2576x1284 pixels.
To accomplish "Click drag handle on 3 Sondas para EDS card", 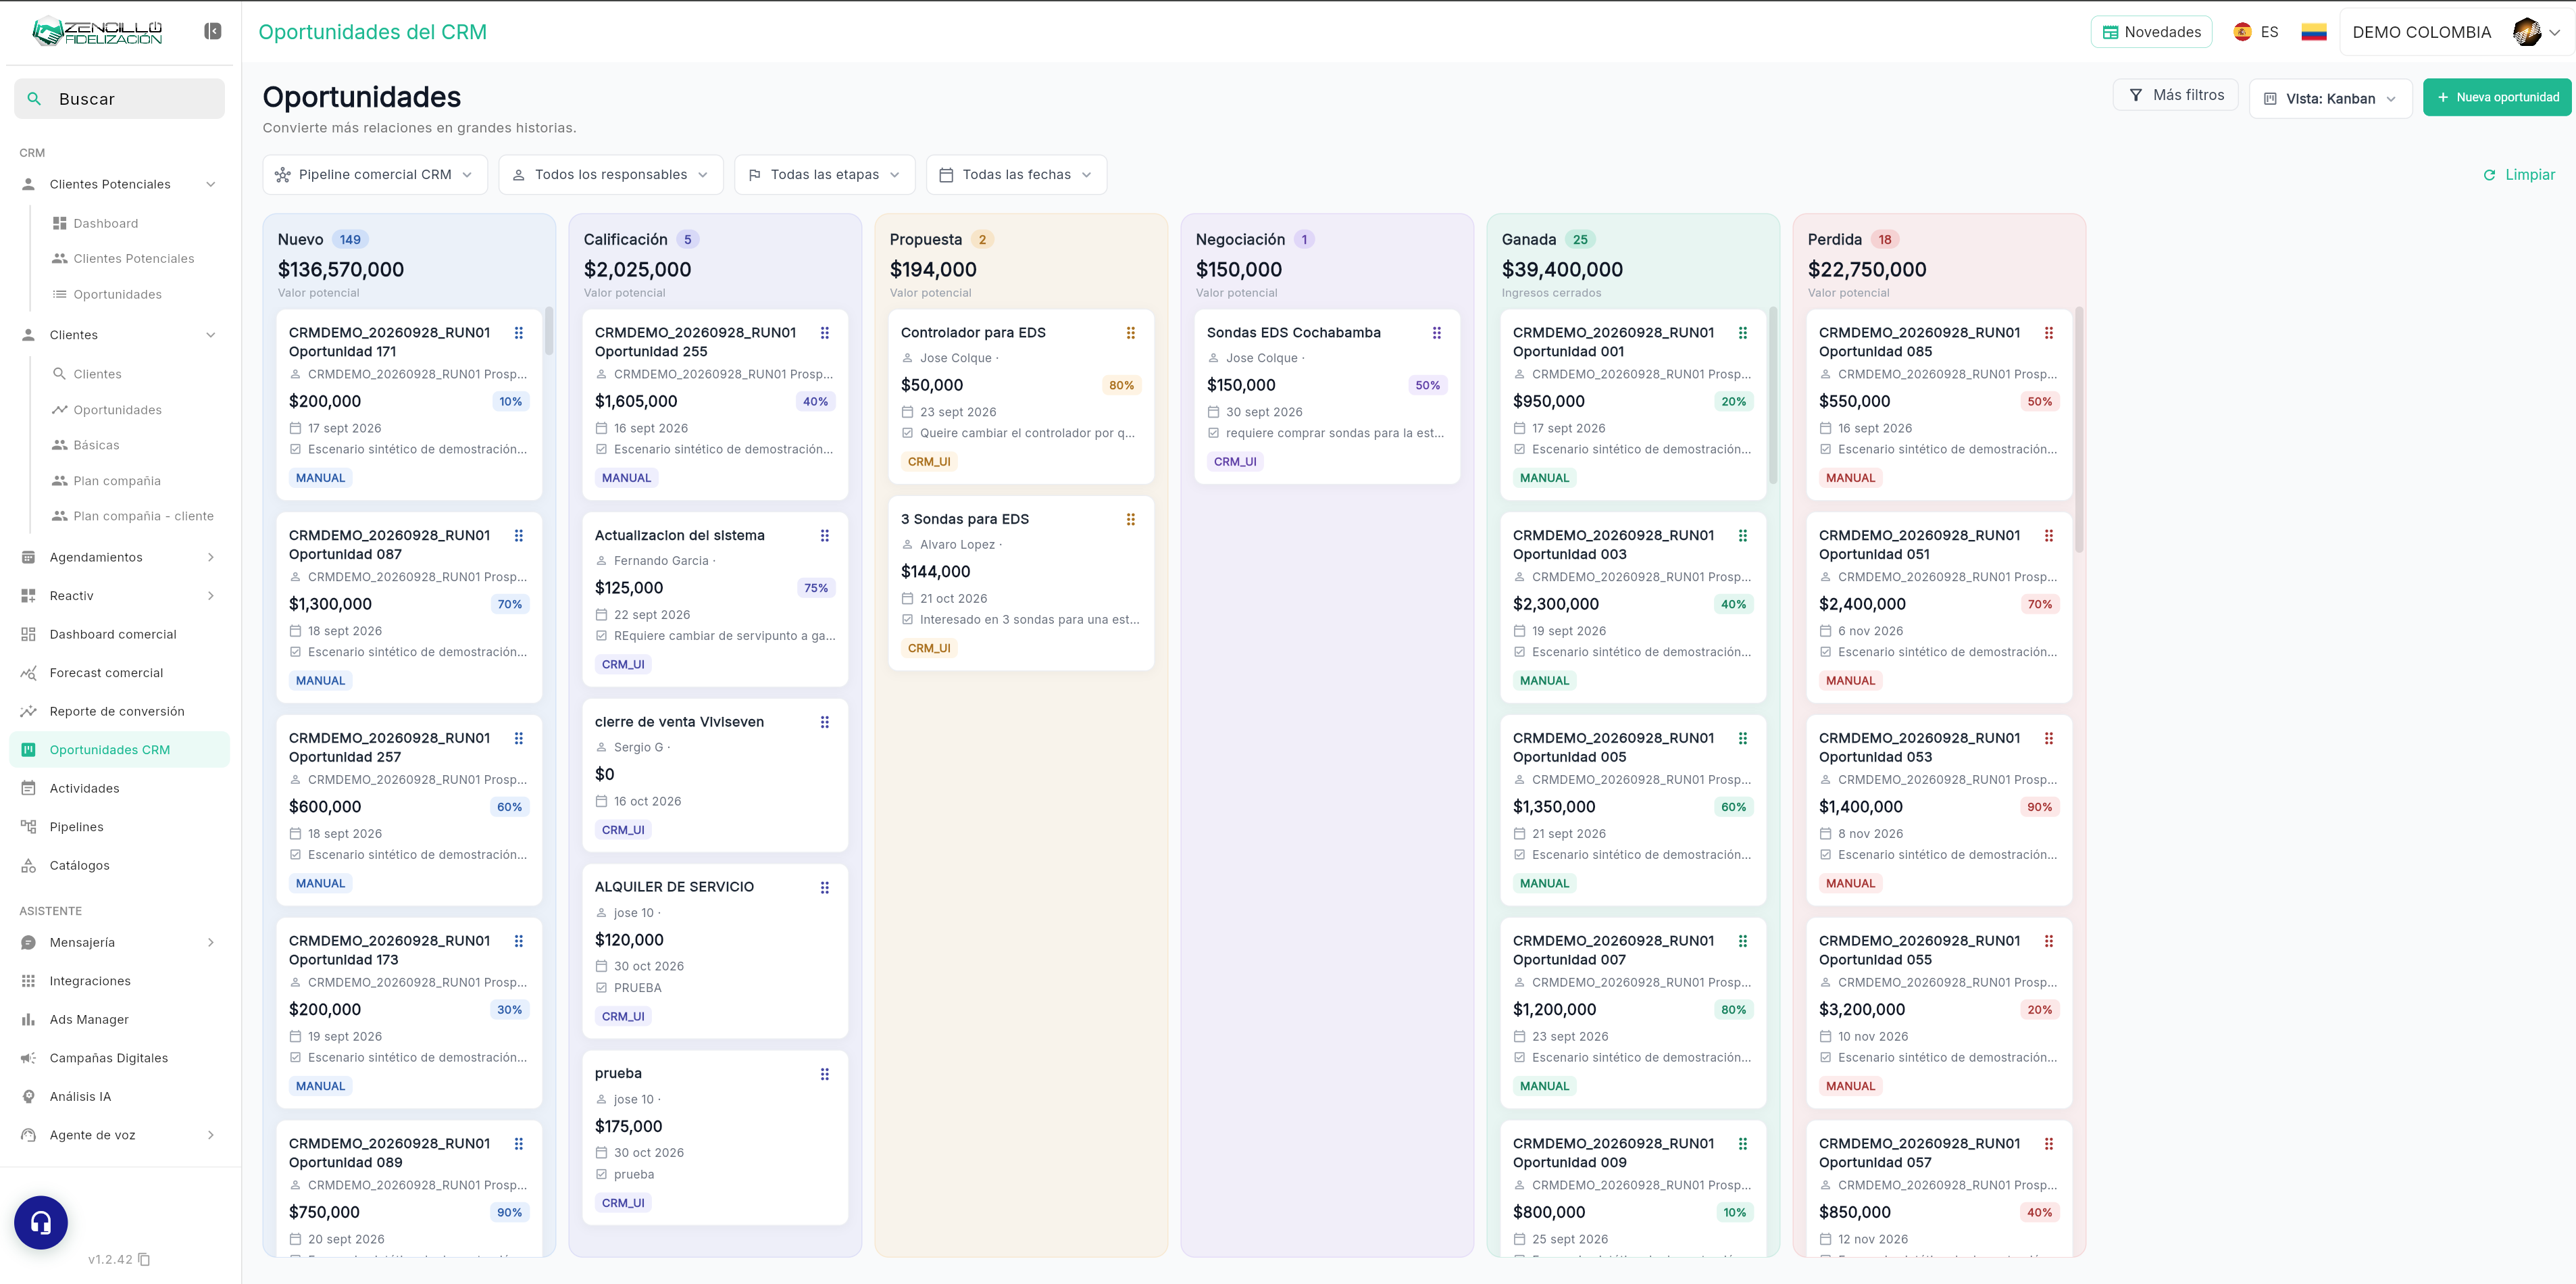I will (x=1130, y=519).
